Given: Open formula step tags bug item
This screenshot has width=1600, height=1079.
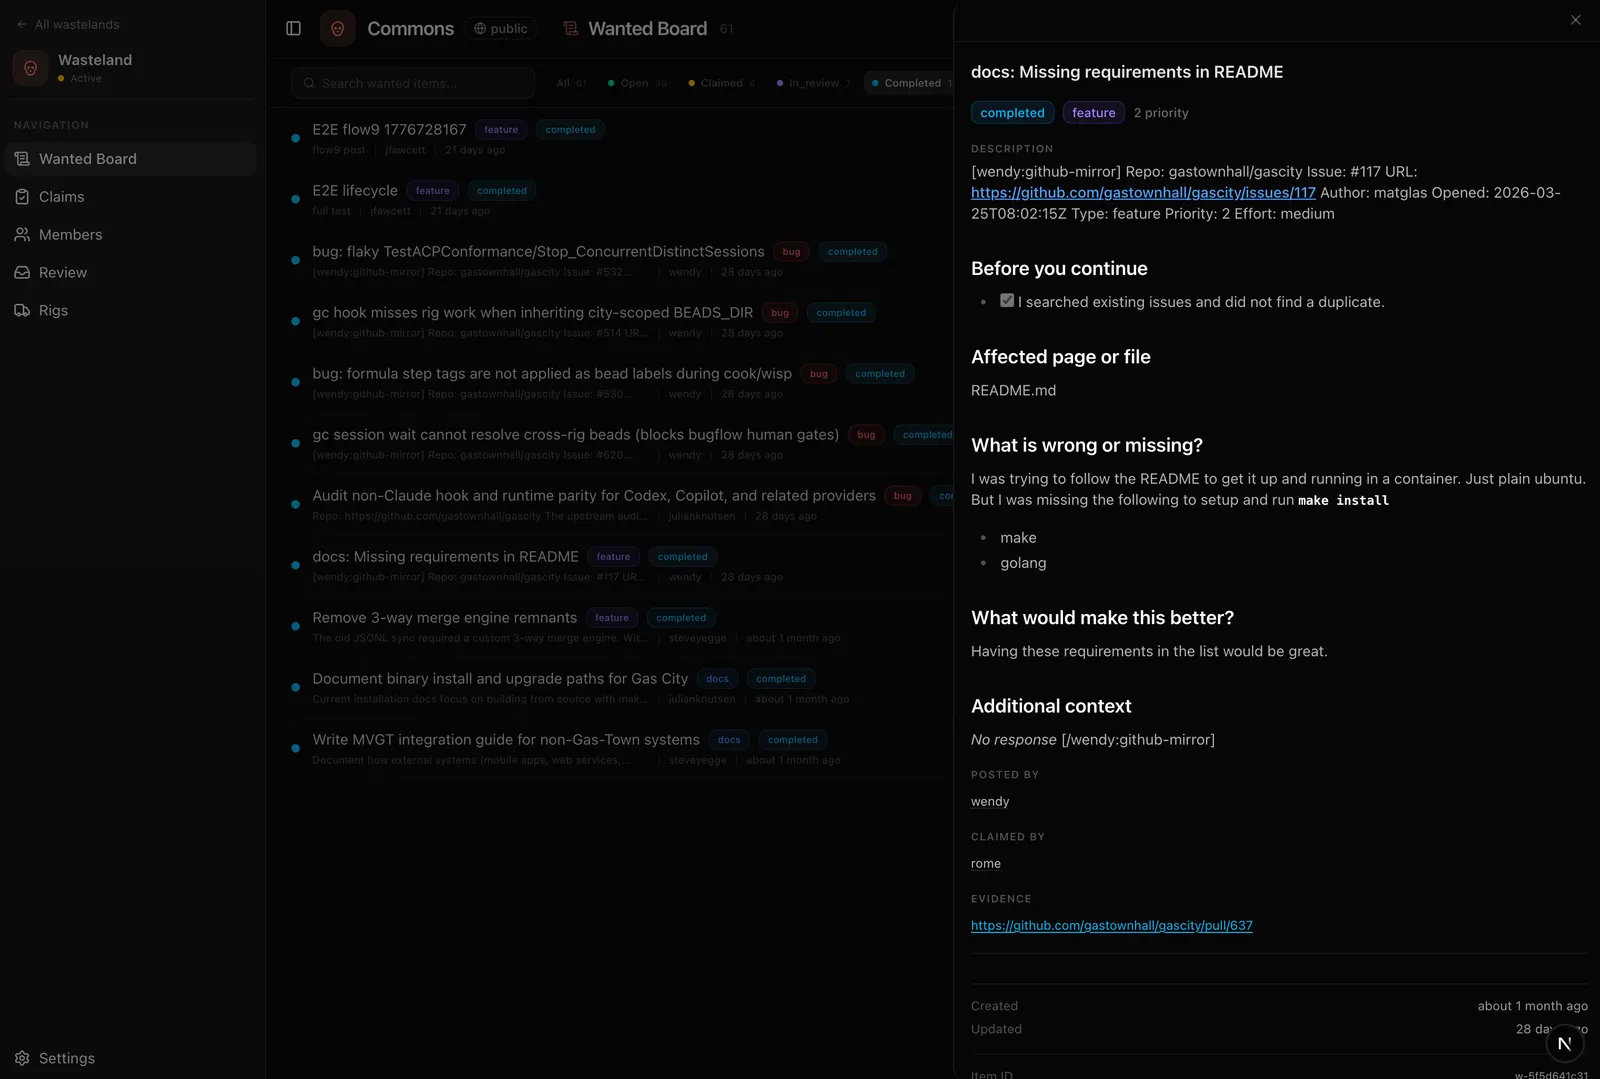Looking at the screenshot, I should click(x=552, y=373).
